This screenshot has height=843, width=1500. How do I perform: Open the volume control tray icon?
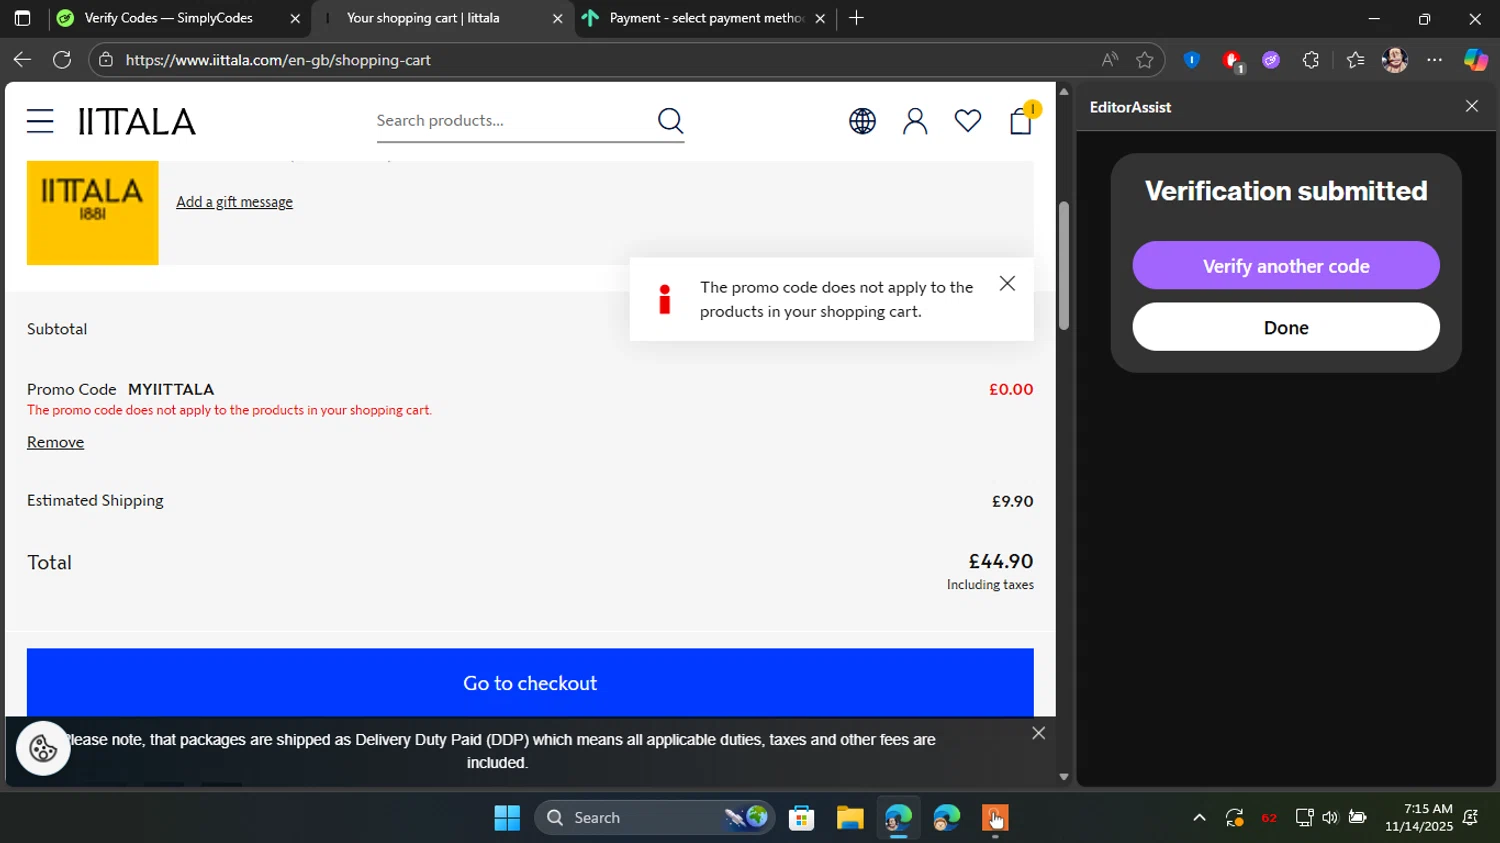click(x=1330, y=818)
